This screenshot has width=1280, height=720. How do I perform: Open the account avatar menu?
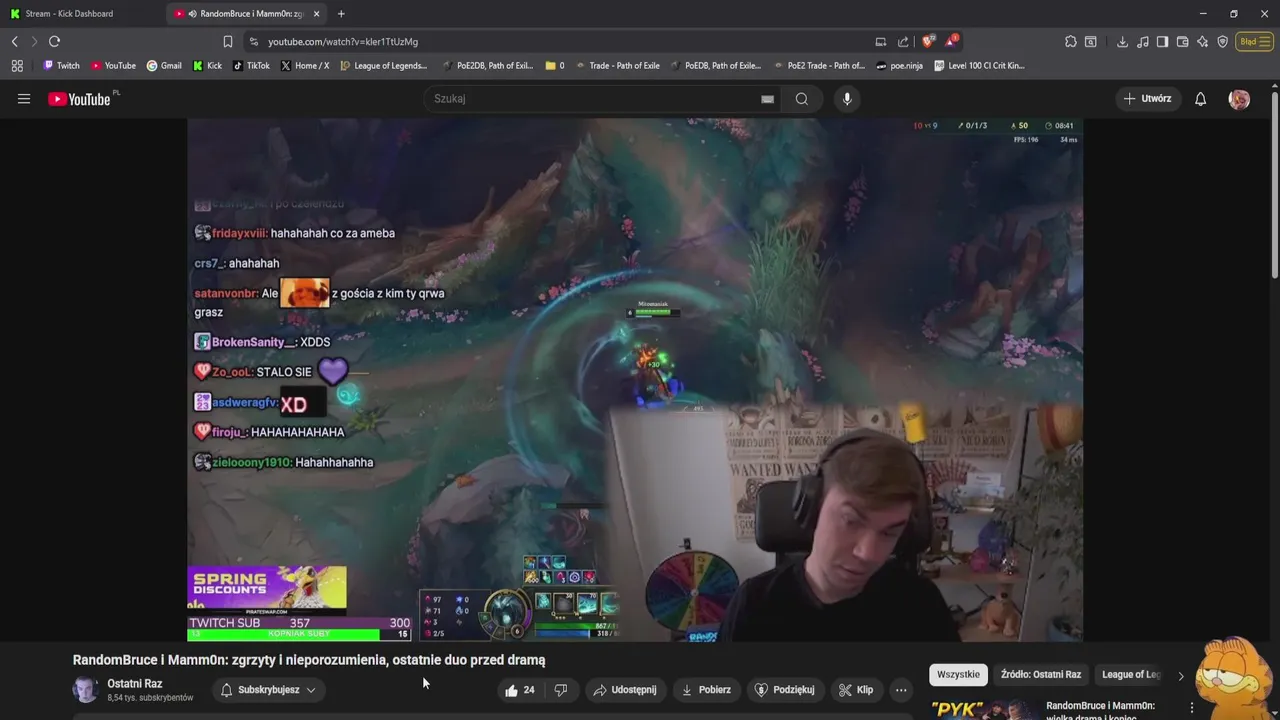tap(1239, 99)
